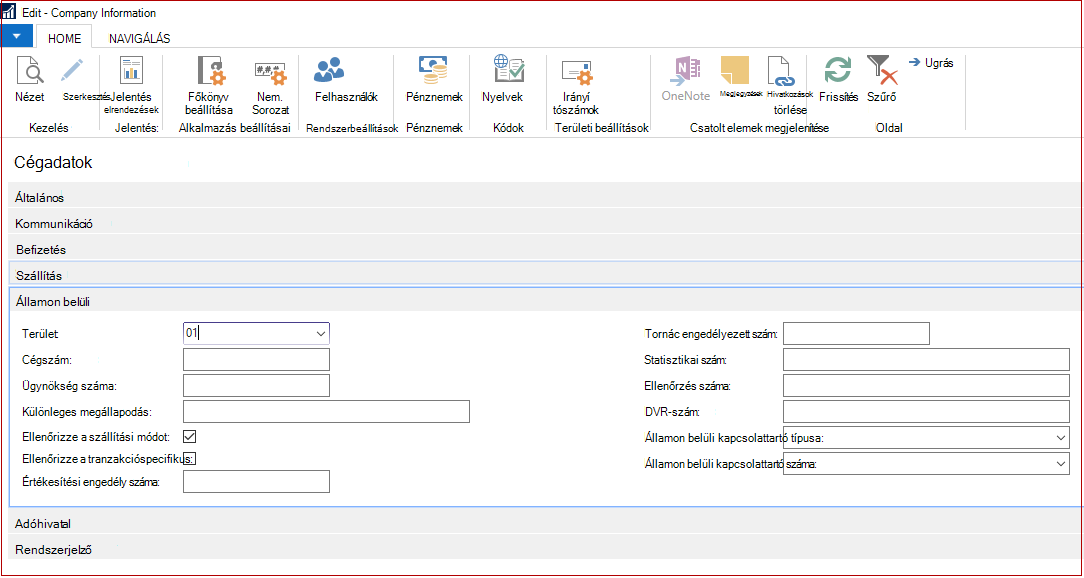This screenshot has height=578, width=1084.
Task: Click the Ugrás link
Action: click(932, 63)
